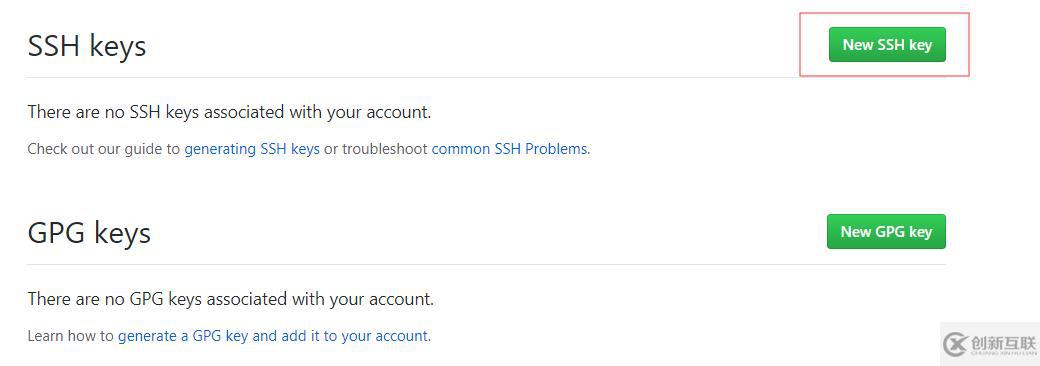This screenshot has width=1040, height=366.
Task: Open the common SSH Problems link
Action: click(509, 149)
